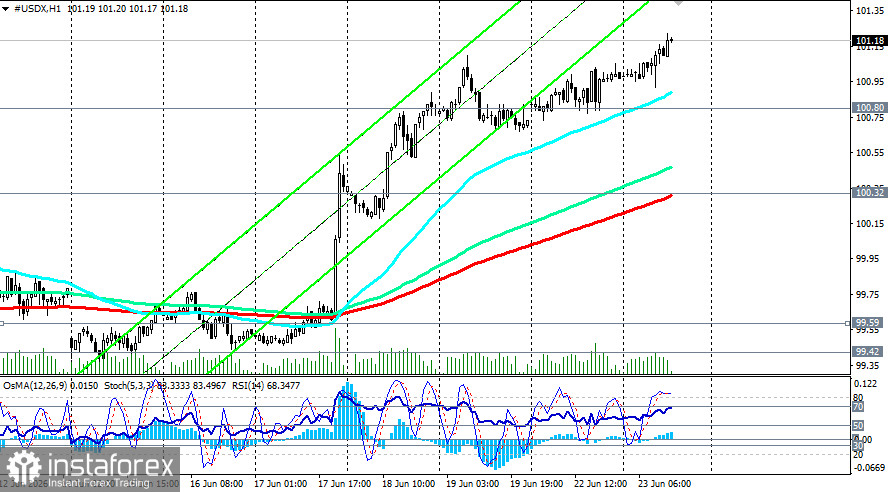
Task: Click the OHLC values 101.19 101.20 101.17 101.18
Action: tap(127, 9)
